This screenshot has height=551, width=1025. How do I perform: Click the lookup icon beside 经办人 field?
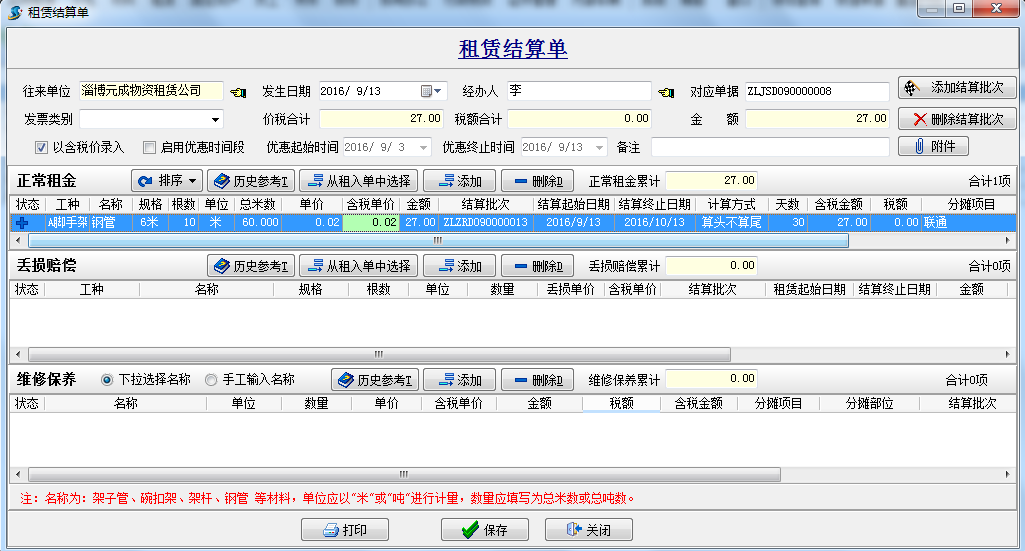click(666, 92)
